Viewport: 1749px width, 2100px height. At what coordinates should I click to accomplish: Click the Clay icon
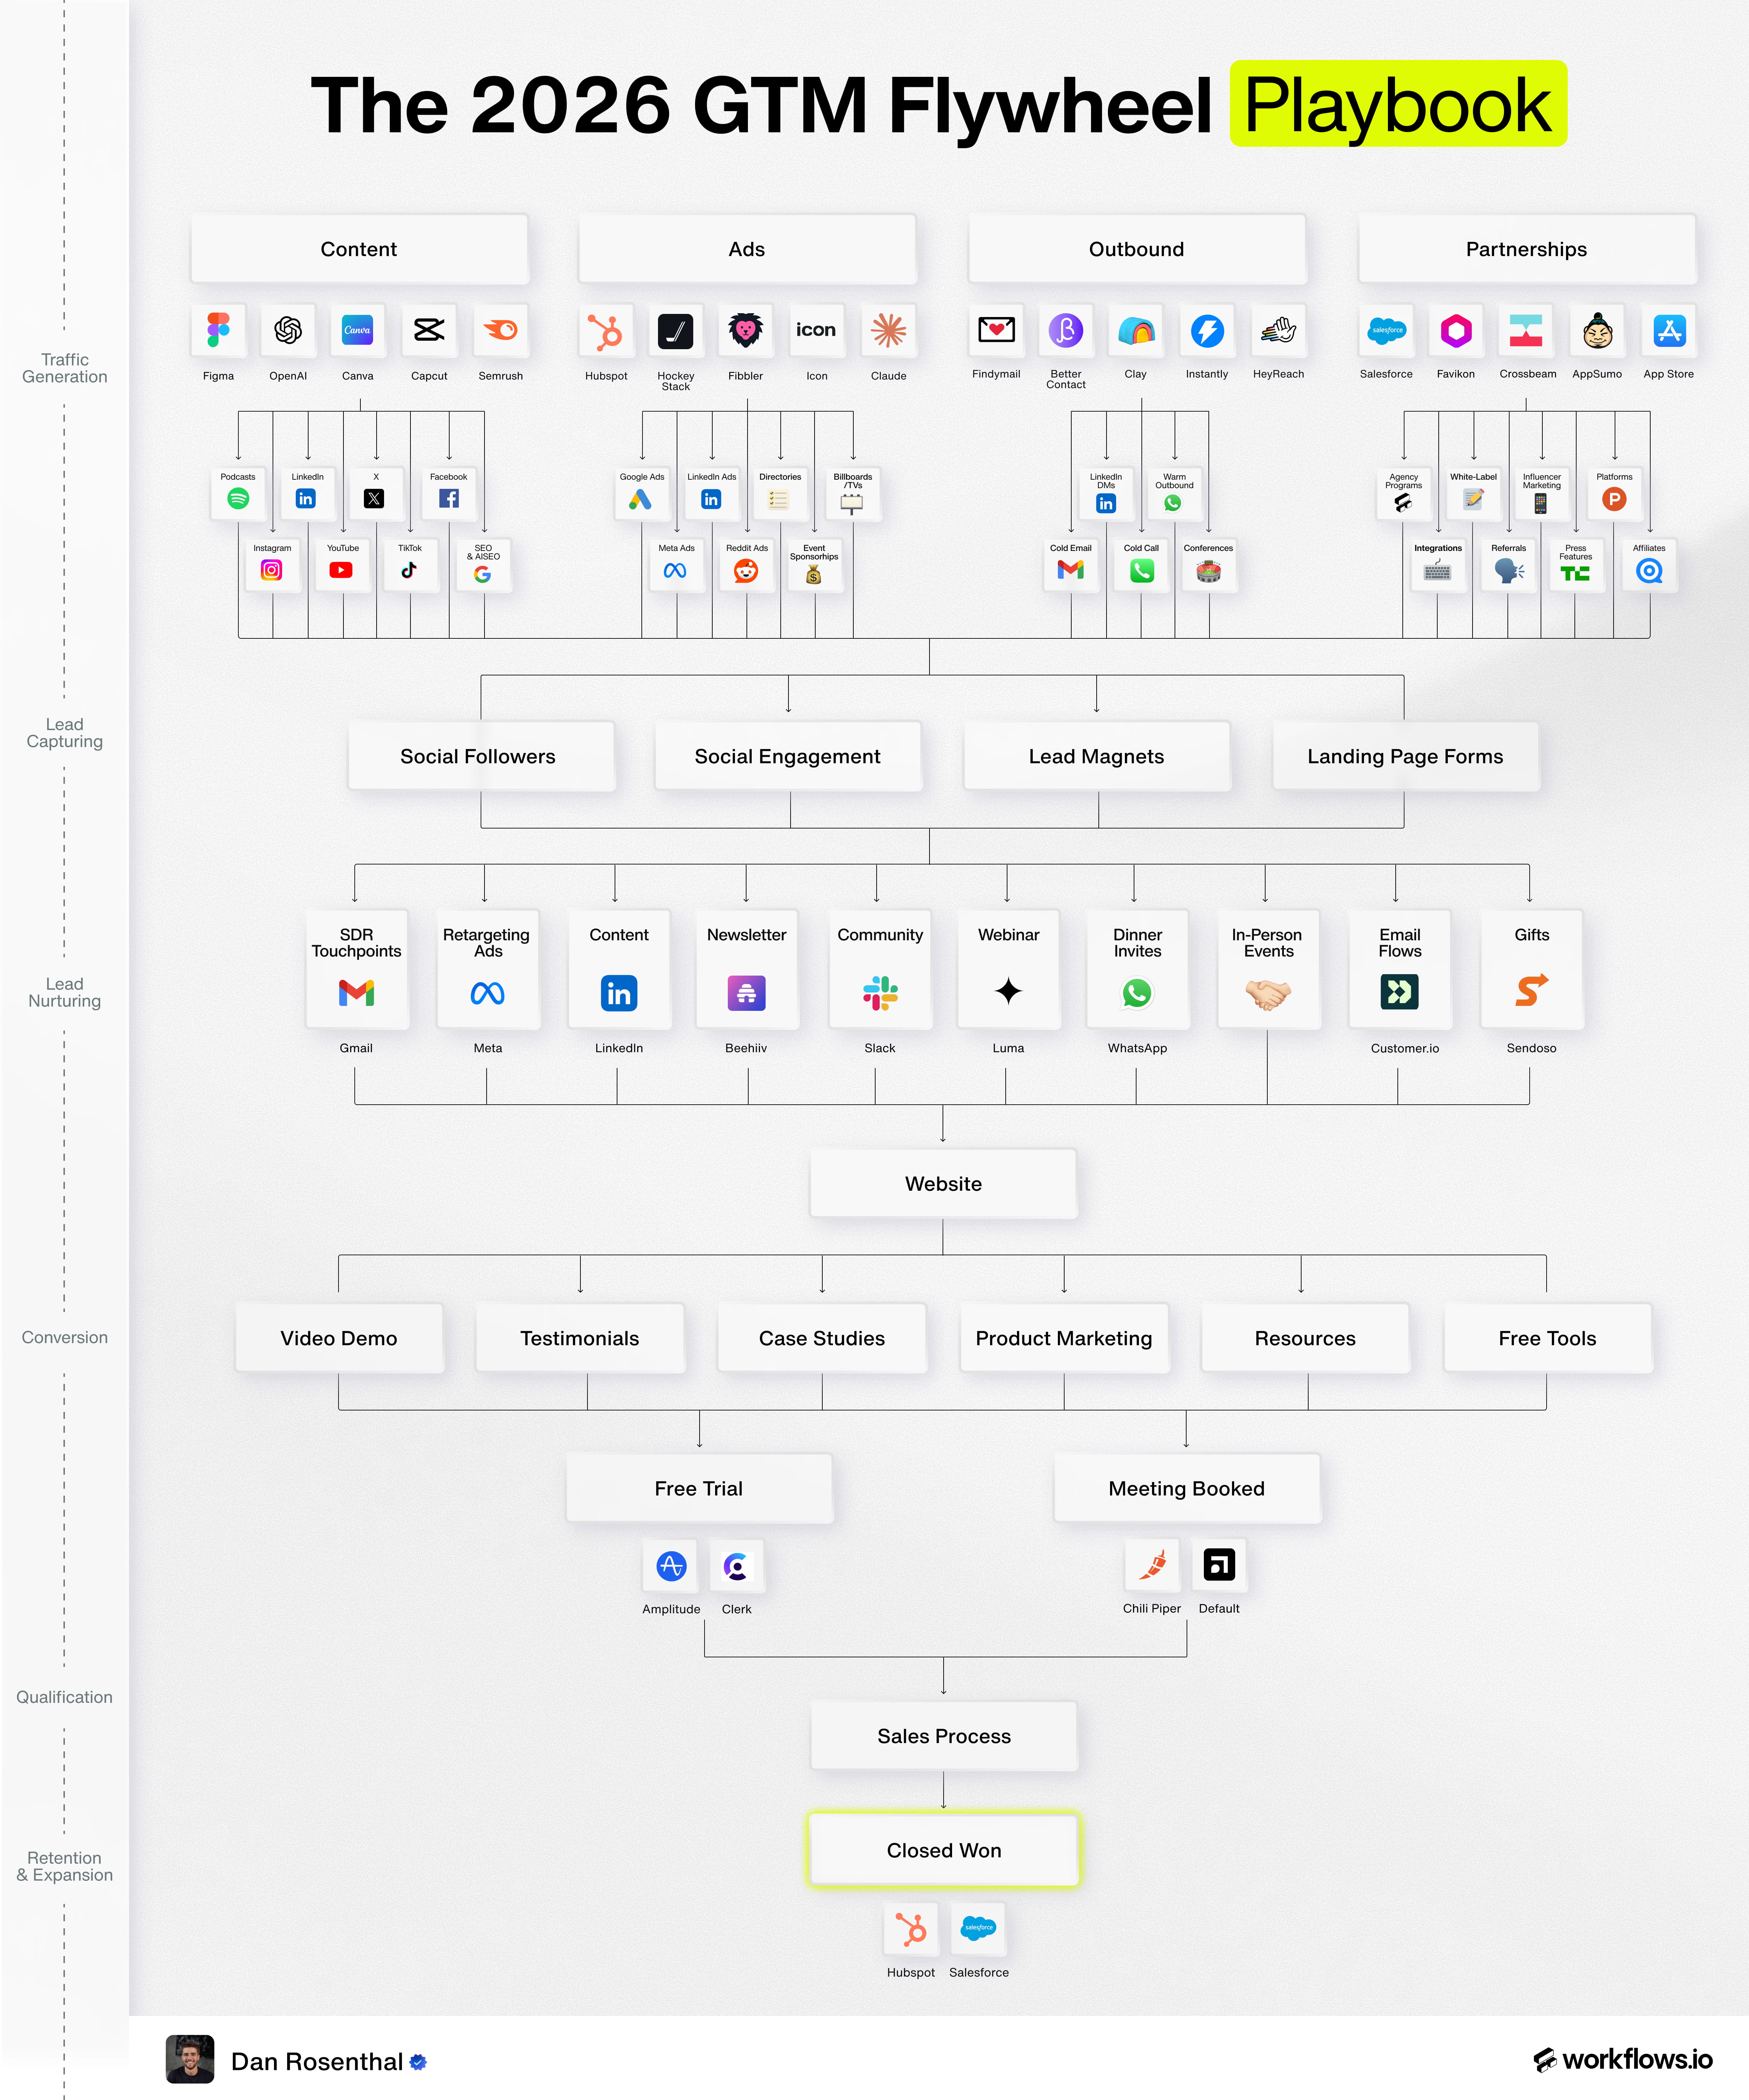coord(1136,330)
